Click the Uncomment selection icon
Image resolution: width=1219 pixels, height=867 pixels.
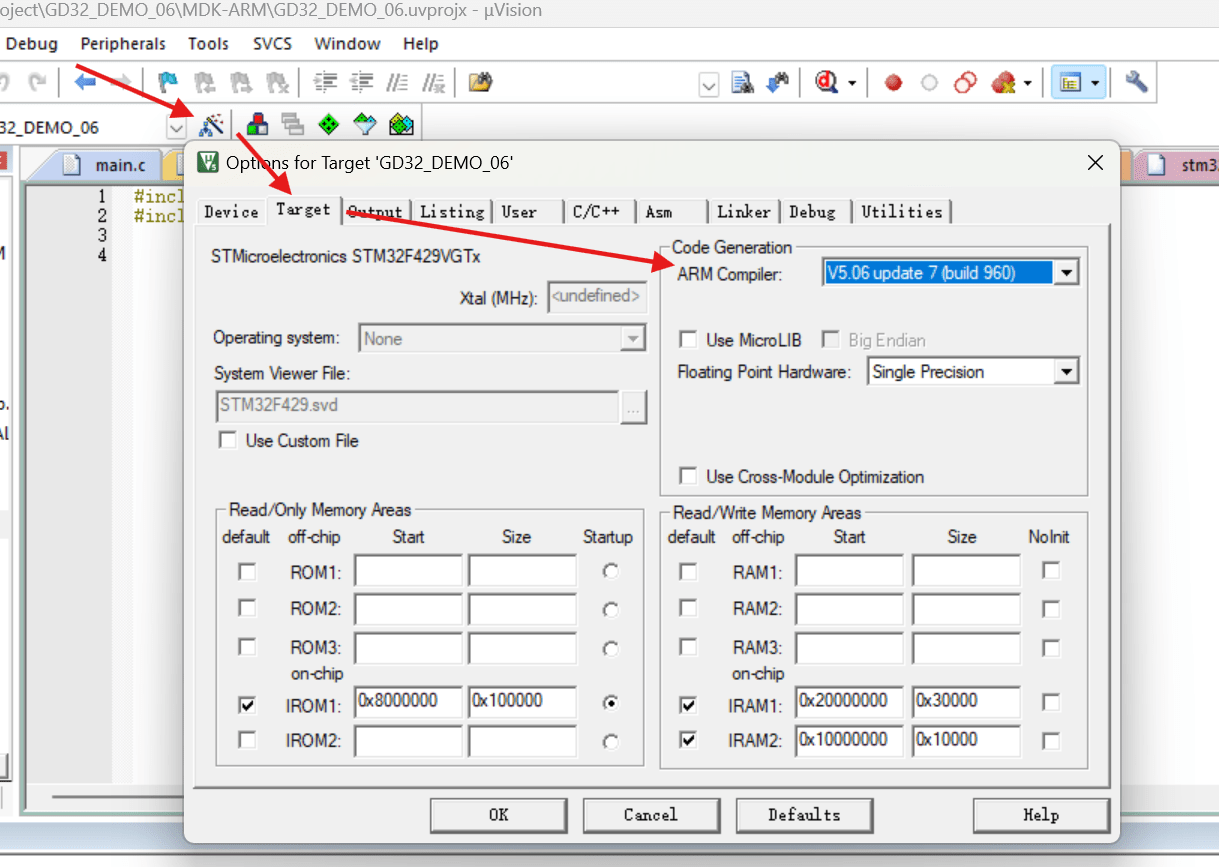pyautogui.click(x=433, y=82)
